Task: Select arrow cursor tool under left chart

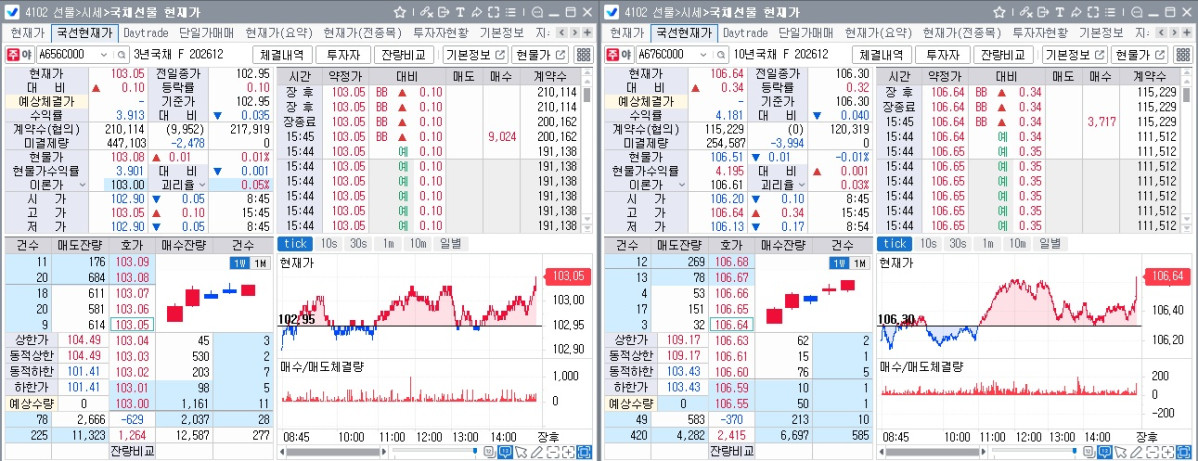Action: click(x=520, y=453)
